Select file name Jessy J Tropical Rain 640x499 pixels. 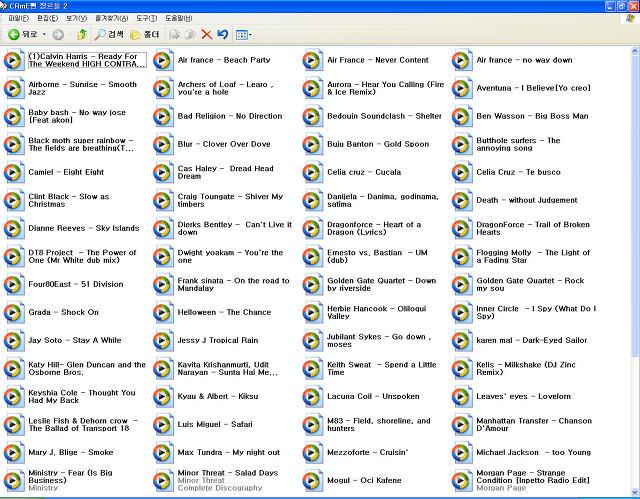coord(218,340)
